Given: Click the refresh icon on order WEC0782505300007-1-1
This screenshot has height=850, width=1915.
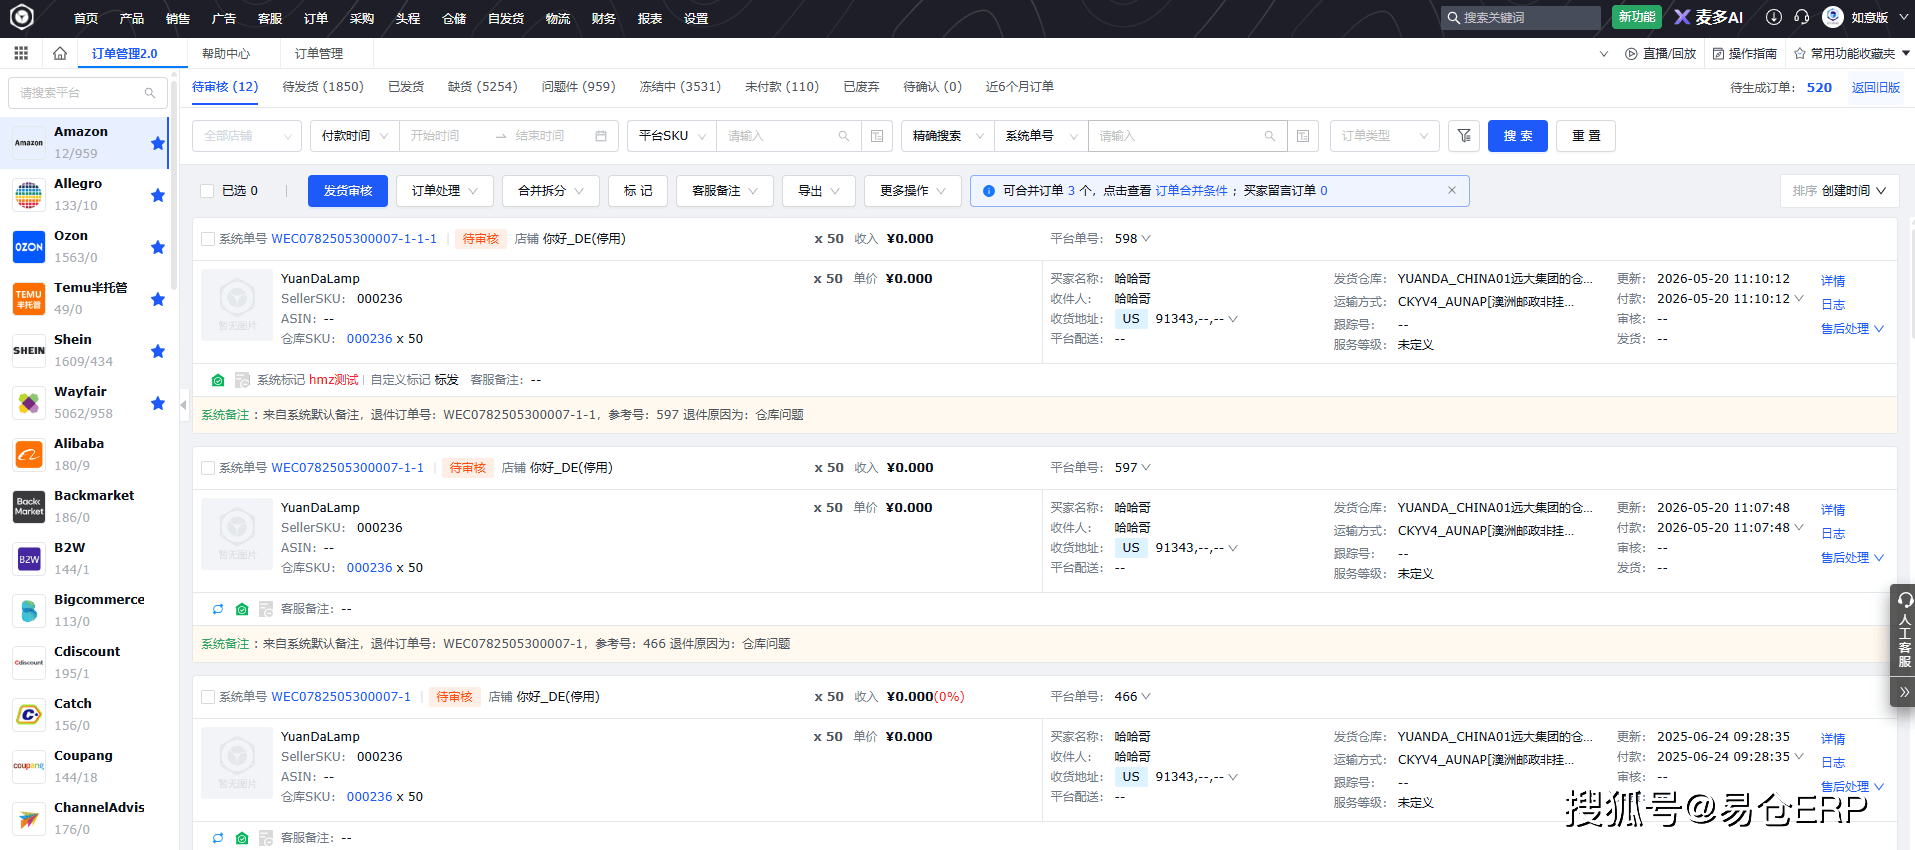Looking at the screenshot, I should pyautogui.click(x=218, y=609).
